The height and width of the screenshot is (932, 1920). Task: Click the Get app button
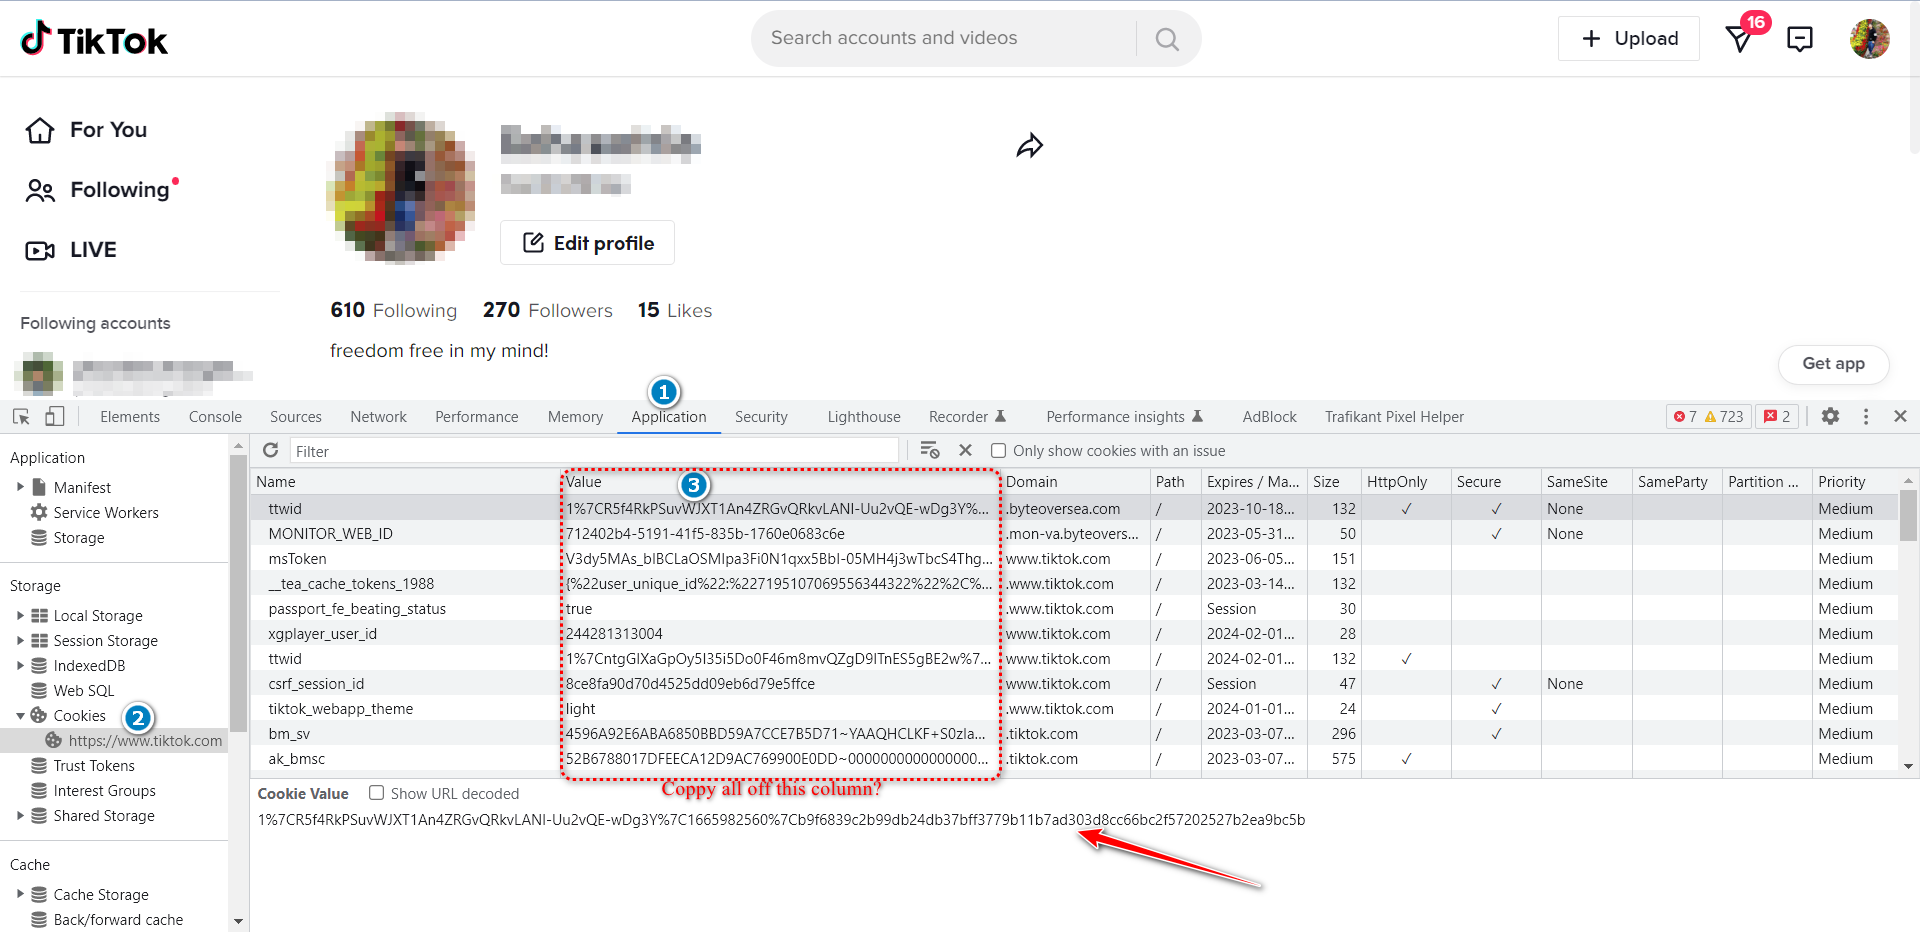pos(1833,364)
